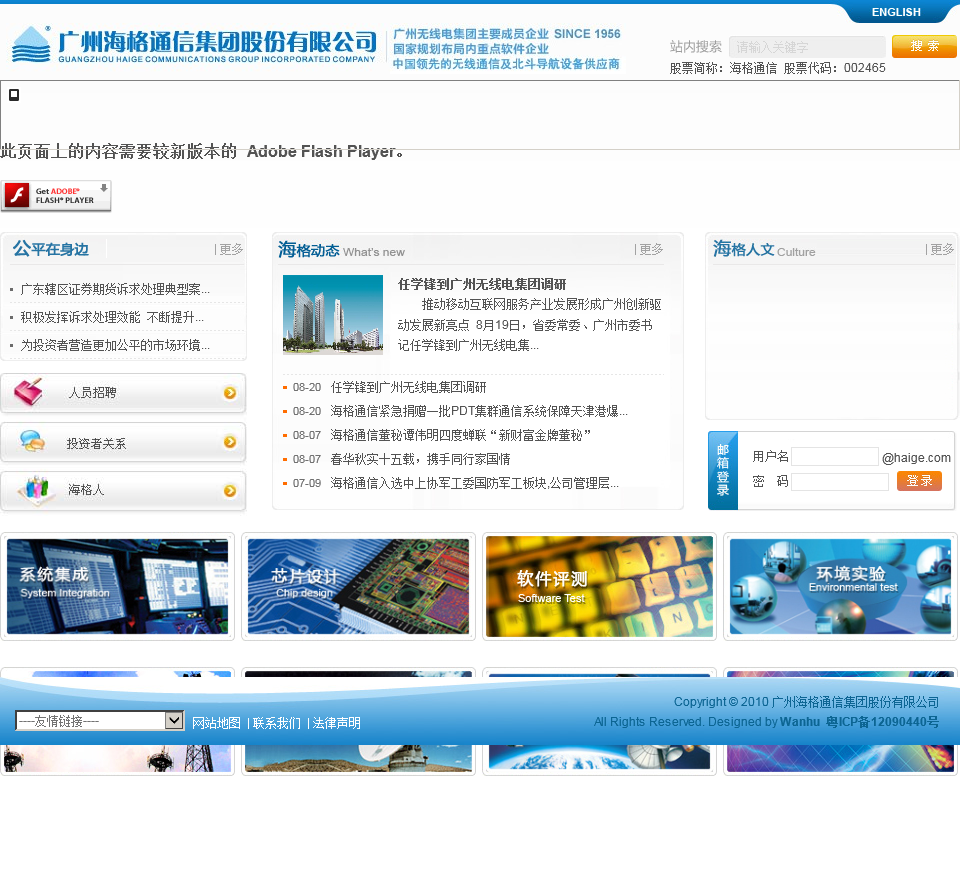Open the 友情链接 dropdown list

pos(100,721)
